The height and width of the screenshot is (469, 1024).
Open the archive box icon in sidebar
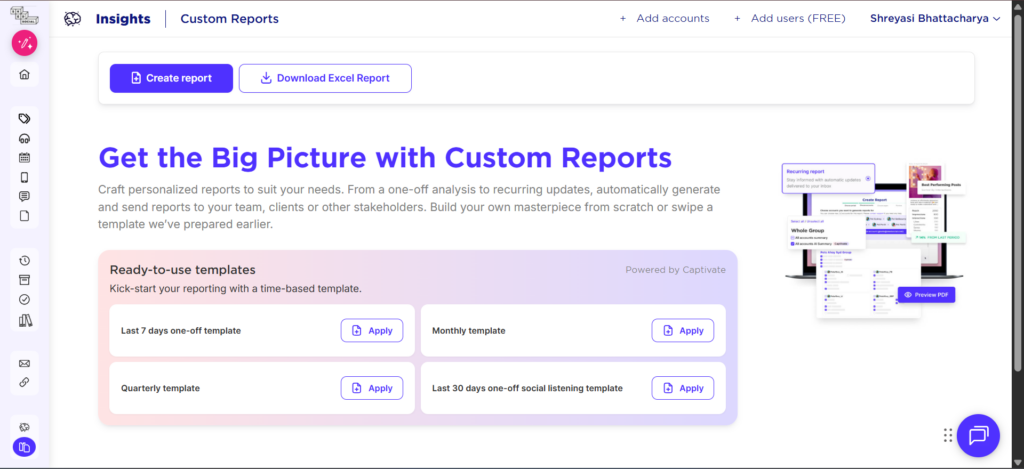tap(24, 280)
